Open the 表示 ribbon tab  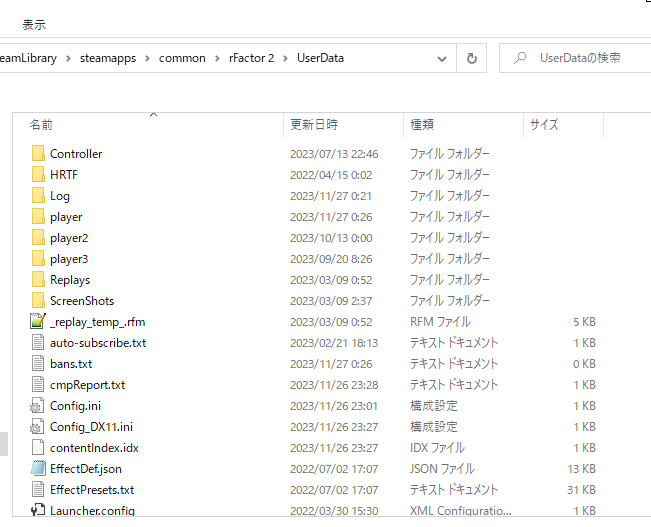(x=34, y=25)
